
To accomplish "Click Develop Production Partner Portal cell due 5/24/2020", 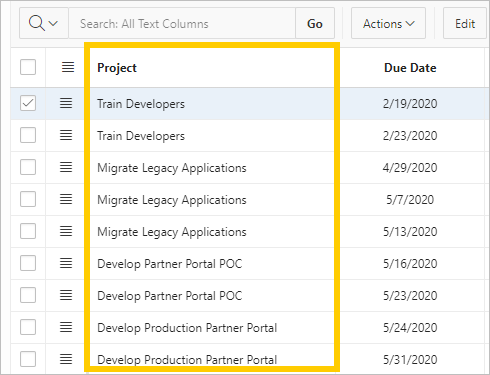I will [x=212, y=328].
